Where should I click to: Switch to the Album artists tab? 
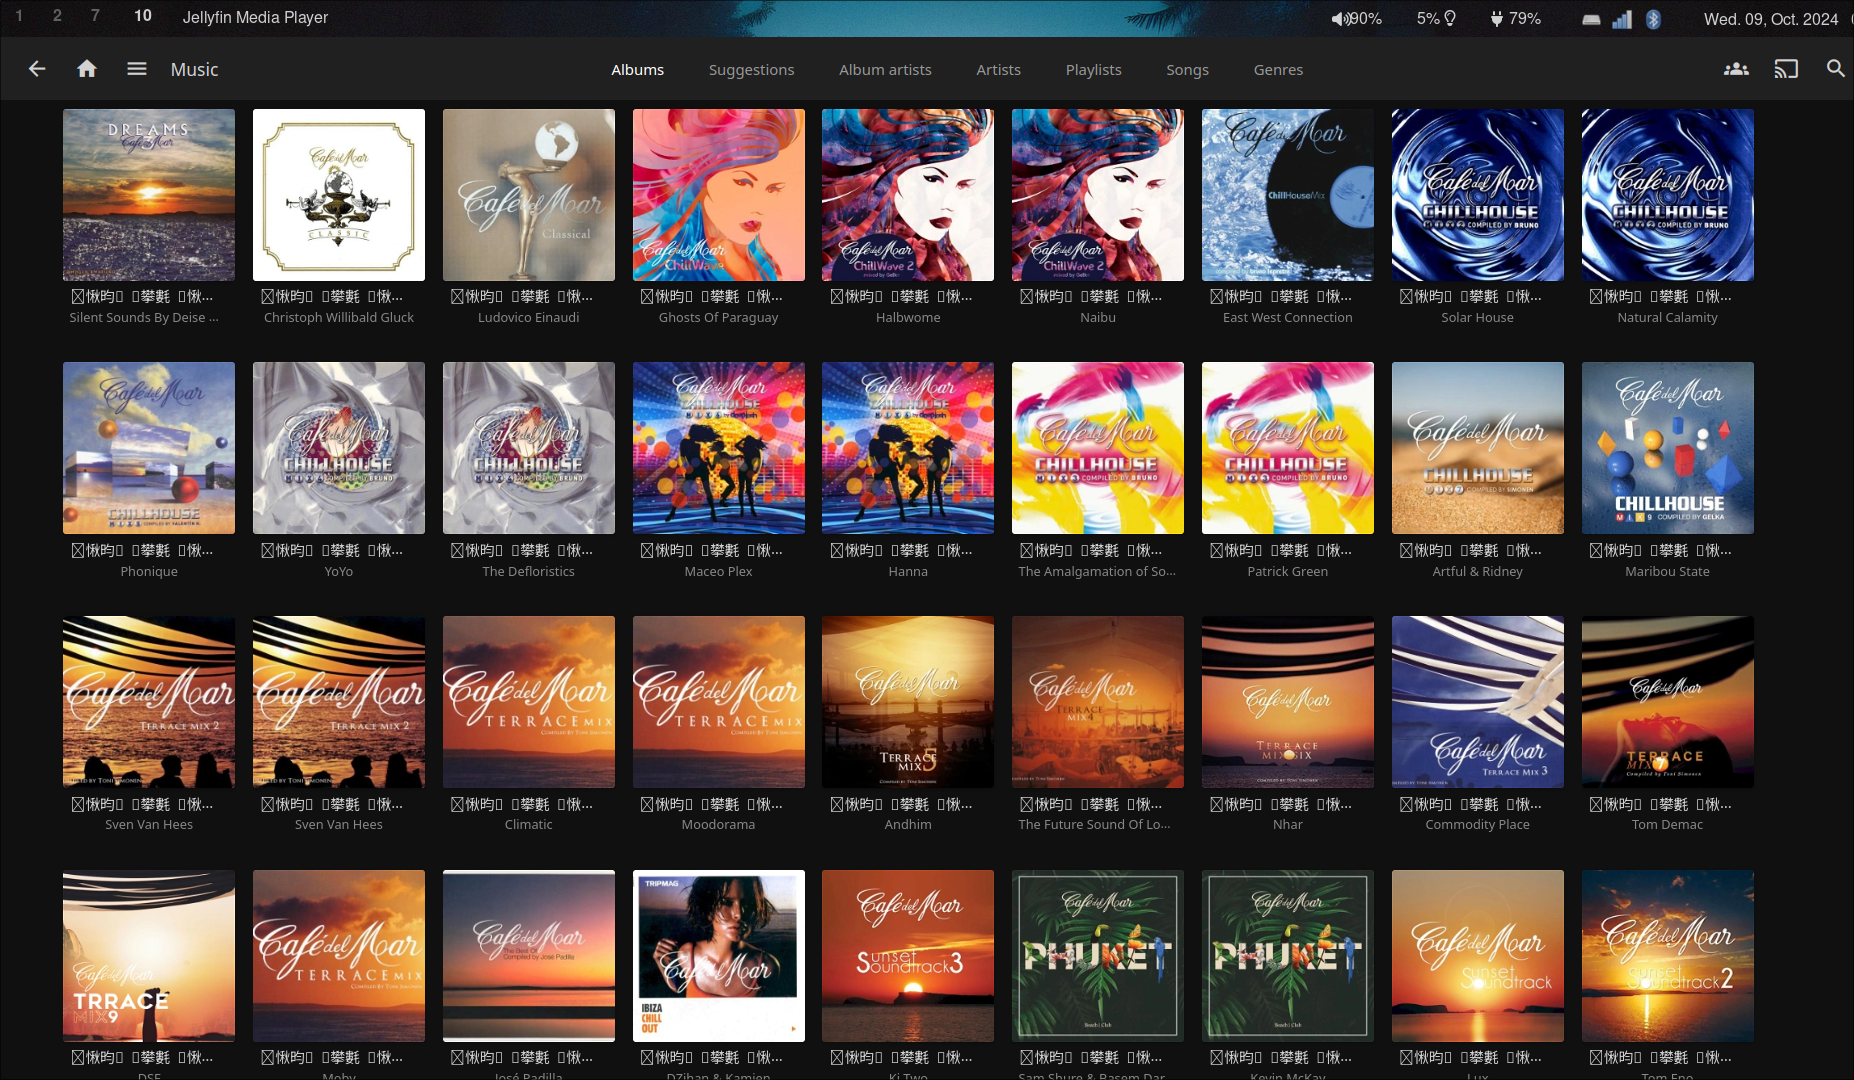tap(885, 70)
